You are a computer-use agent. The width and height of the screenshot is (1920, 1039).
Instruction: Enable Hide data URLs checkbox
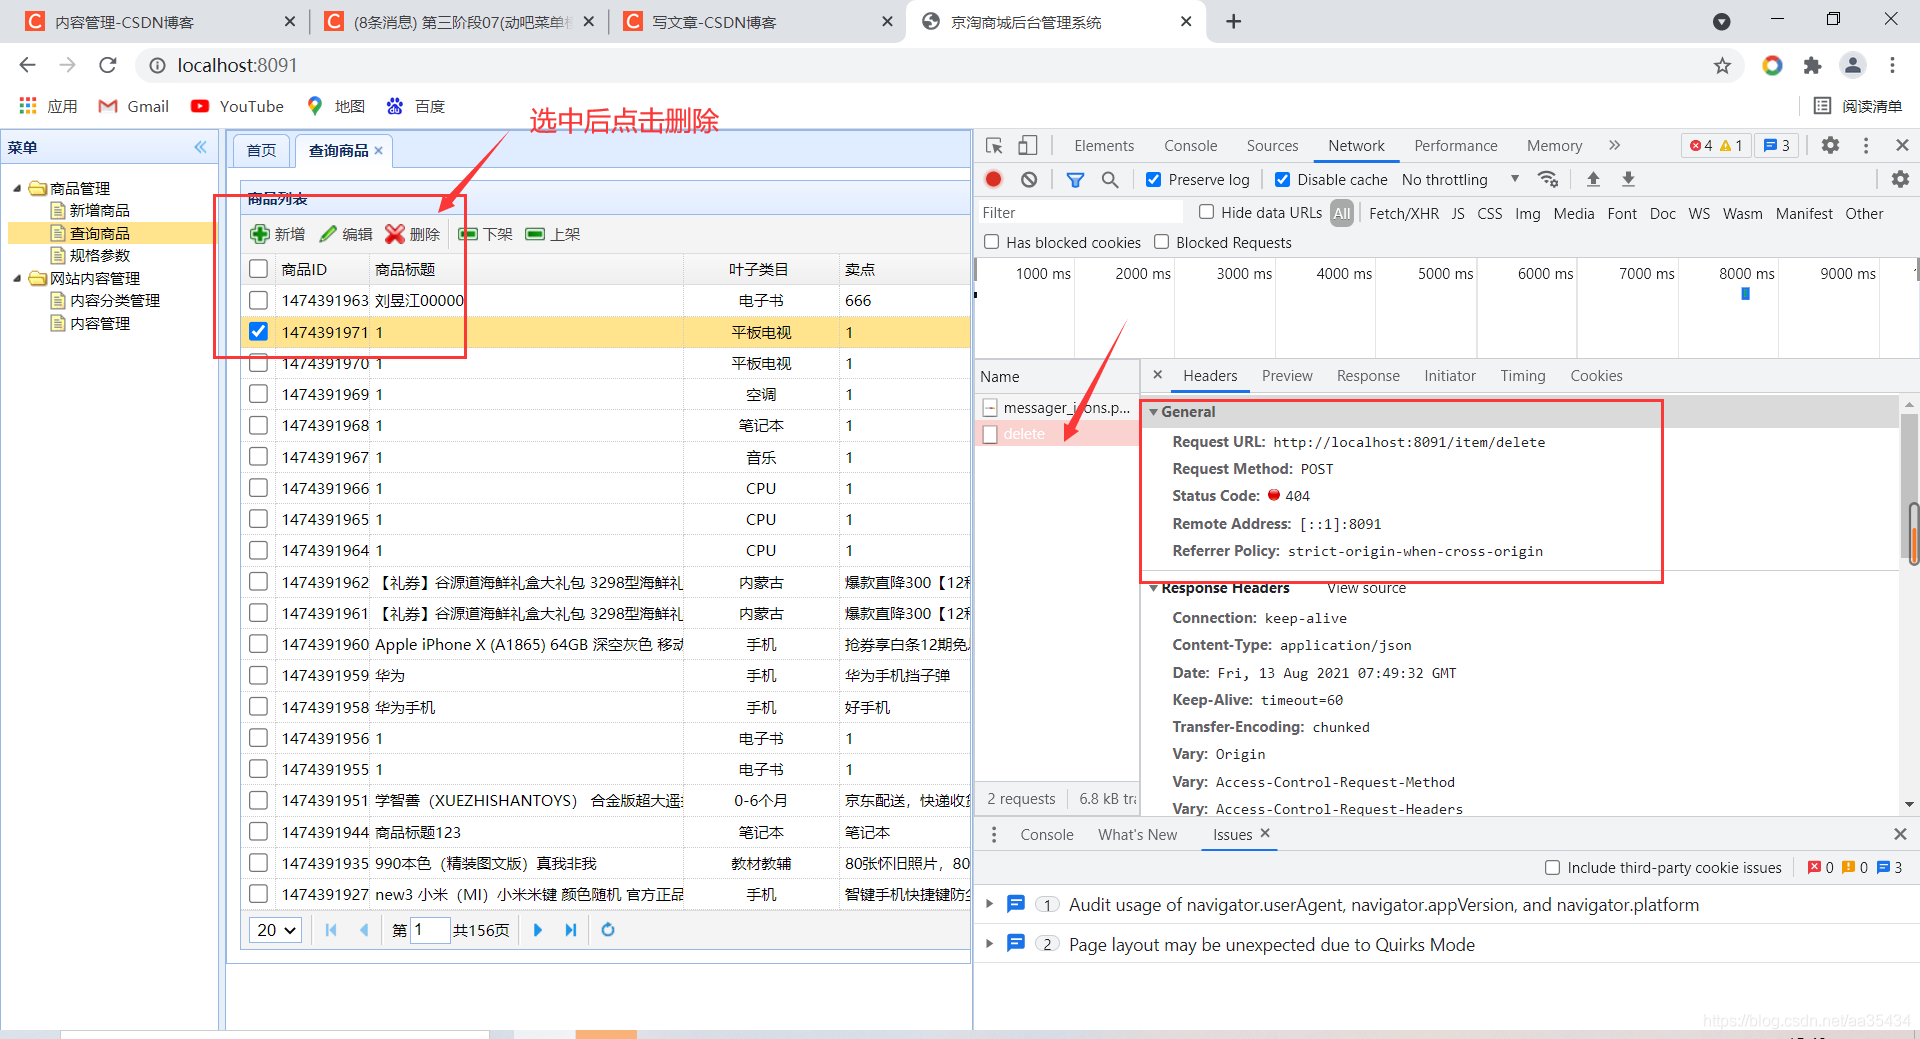click(x=1207, y=212)
